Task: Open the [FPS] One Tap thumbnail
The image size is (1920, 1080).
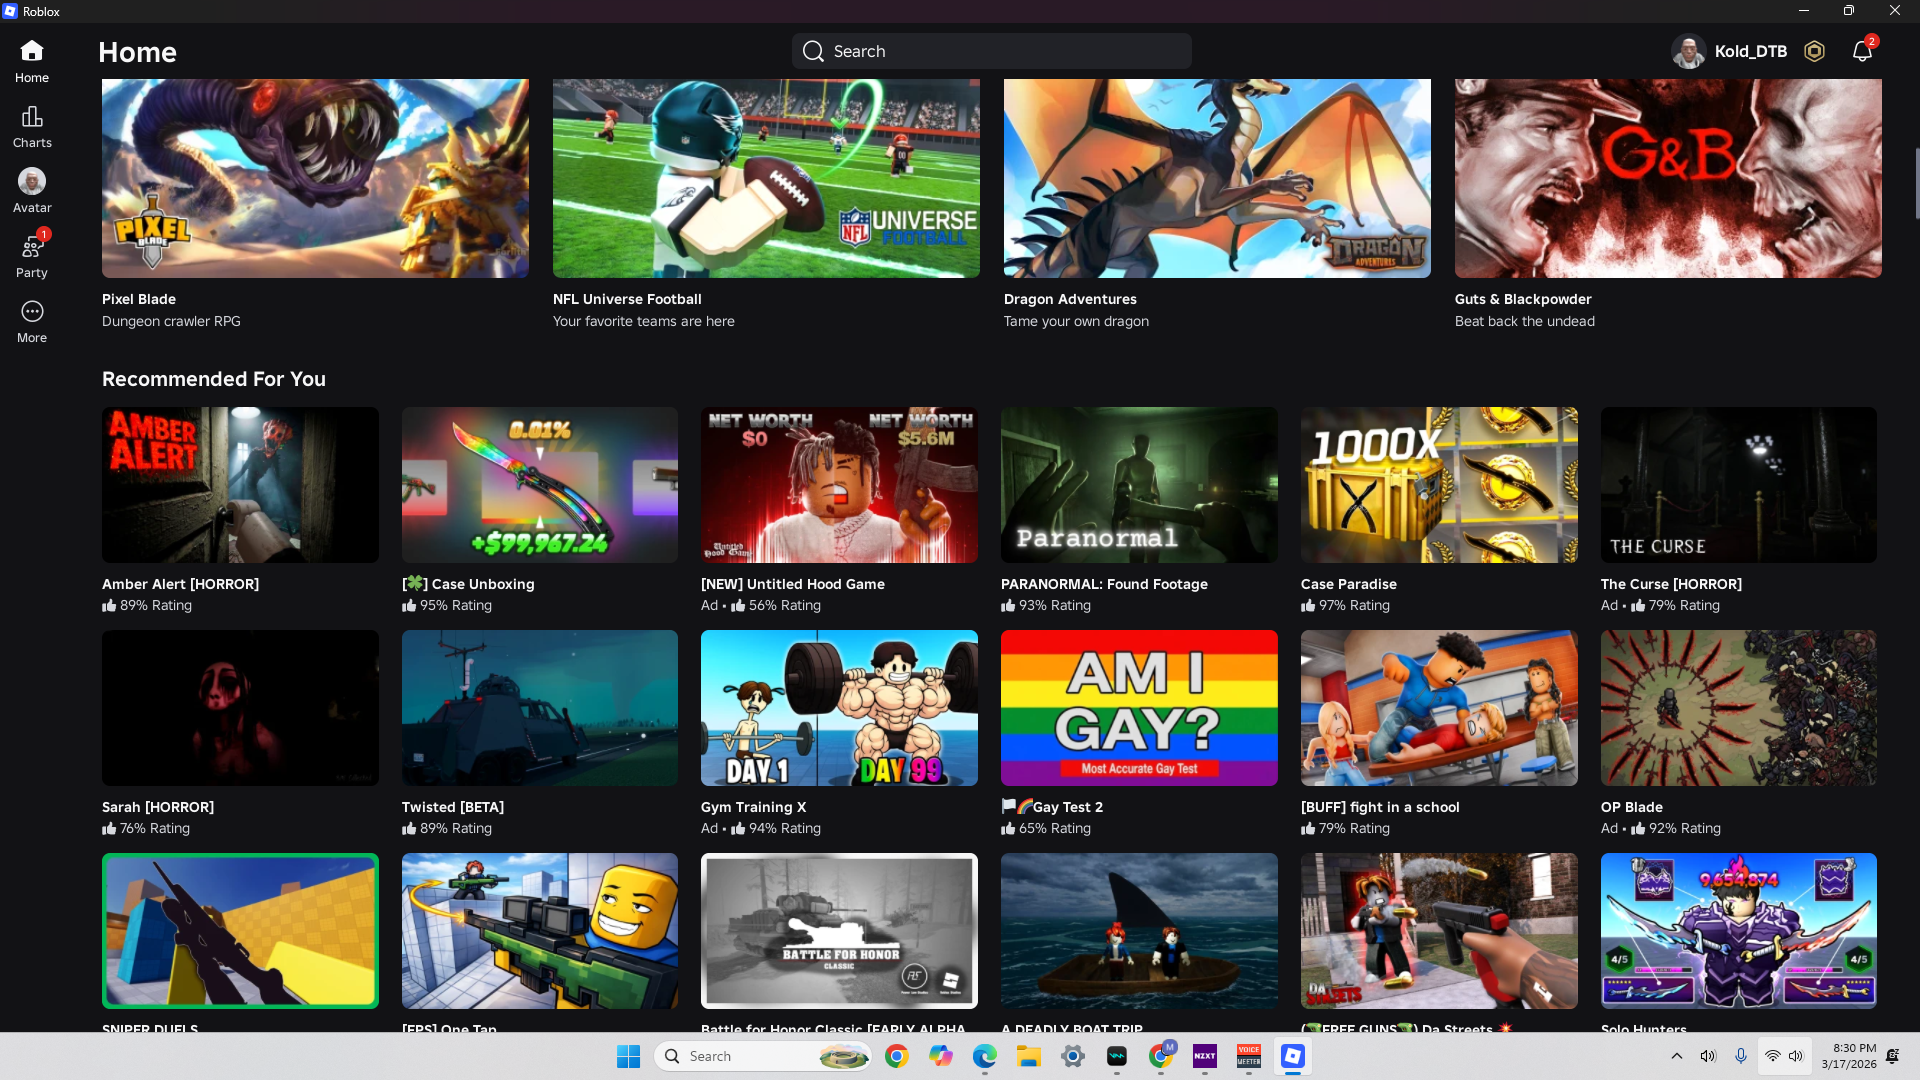Action: click(540, 931)
